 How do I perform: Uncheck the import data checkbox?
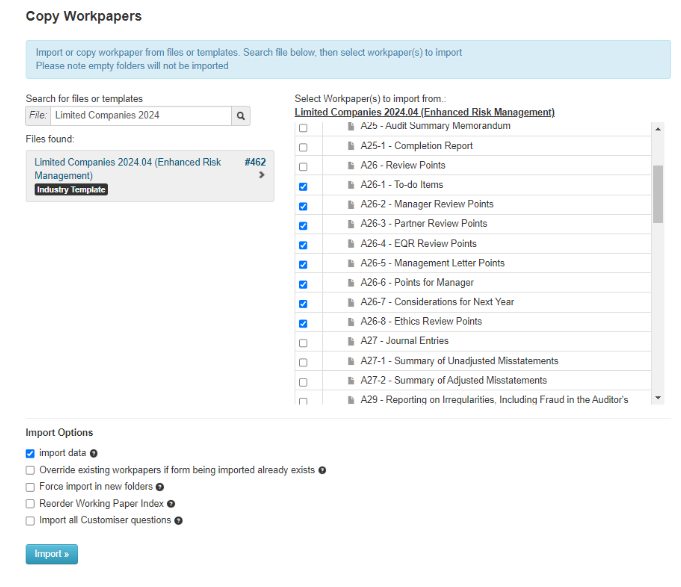pyautogui.click(x=30, y=454)
